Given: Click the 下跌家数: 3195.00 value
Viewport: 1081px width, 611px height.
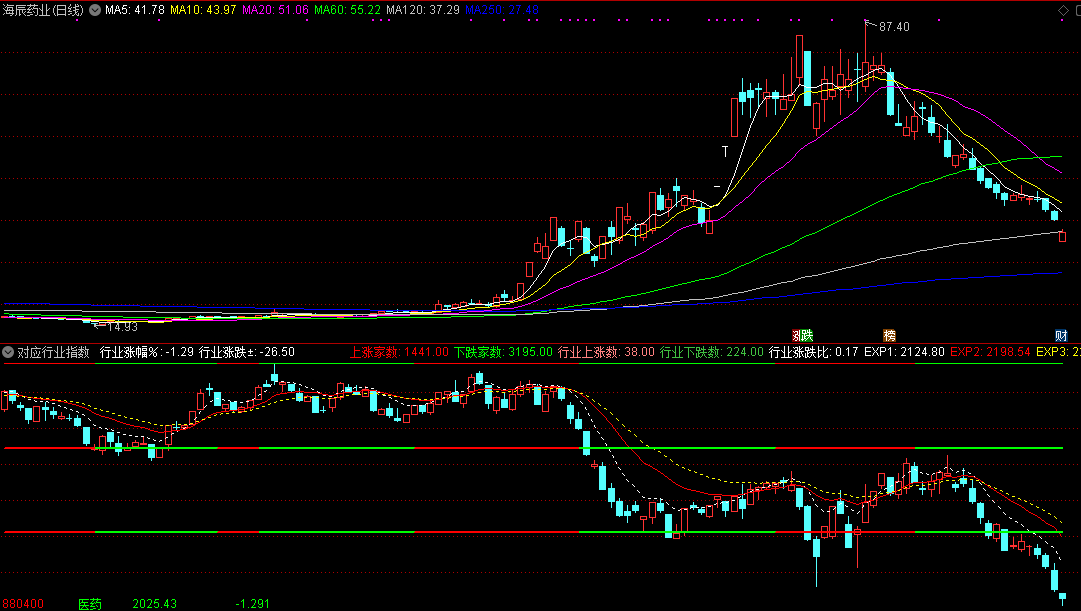Looking at the screenshot, I should tap(503, 352).
